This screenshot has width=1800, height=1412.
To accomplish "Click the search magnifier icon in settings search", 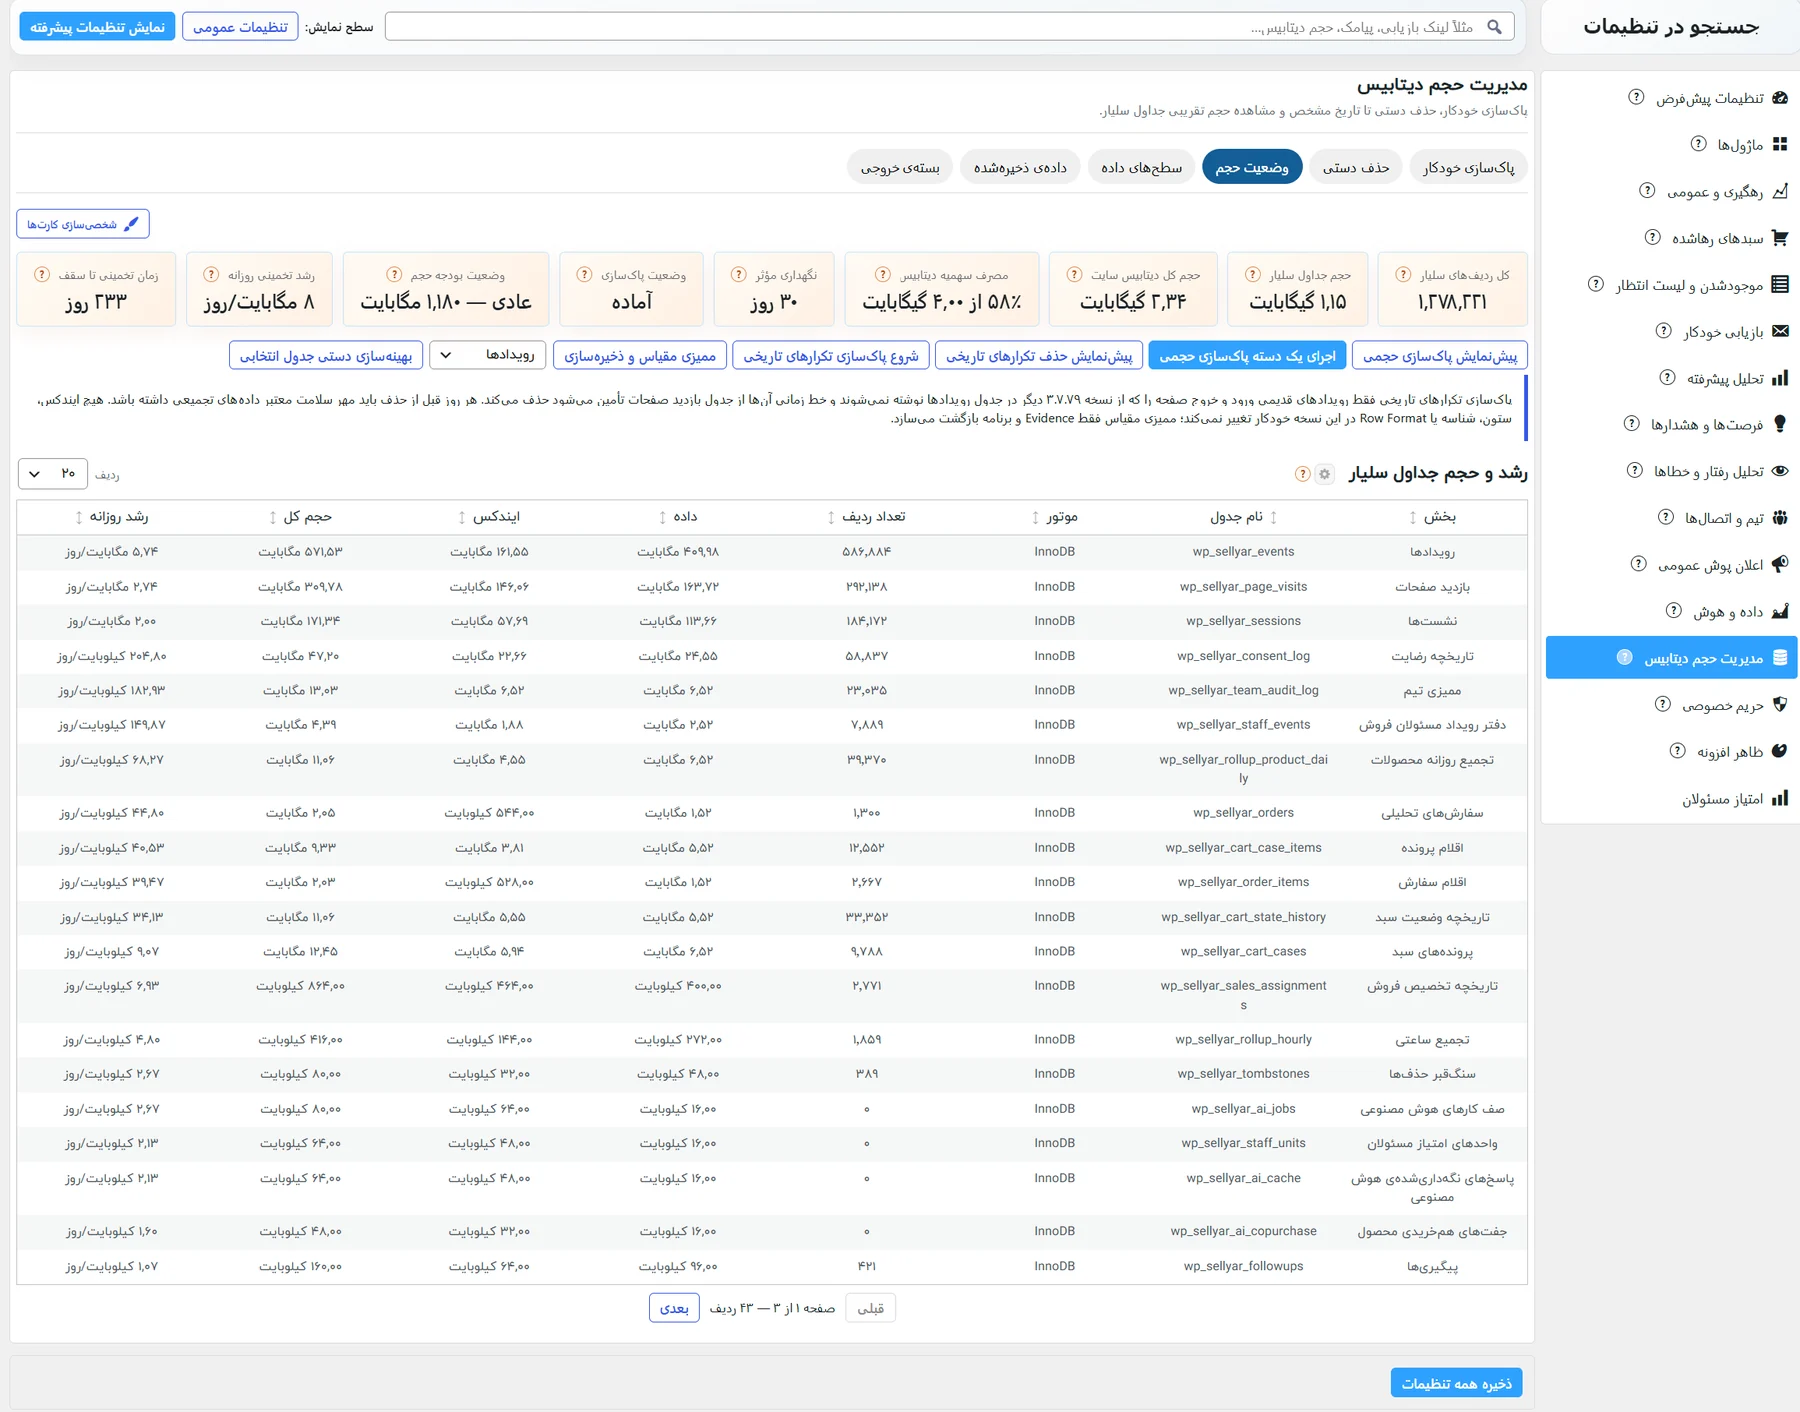I will coord(1494,27).
